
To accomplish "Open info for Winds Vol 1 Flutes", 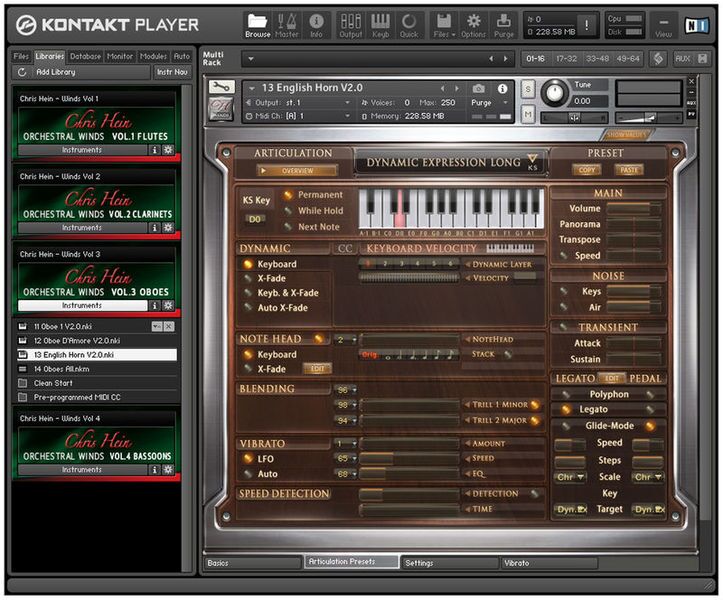I will click(x=154, y=150).
